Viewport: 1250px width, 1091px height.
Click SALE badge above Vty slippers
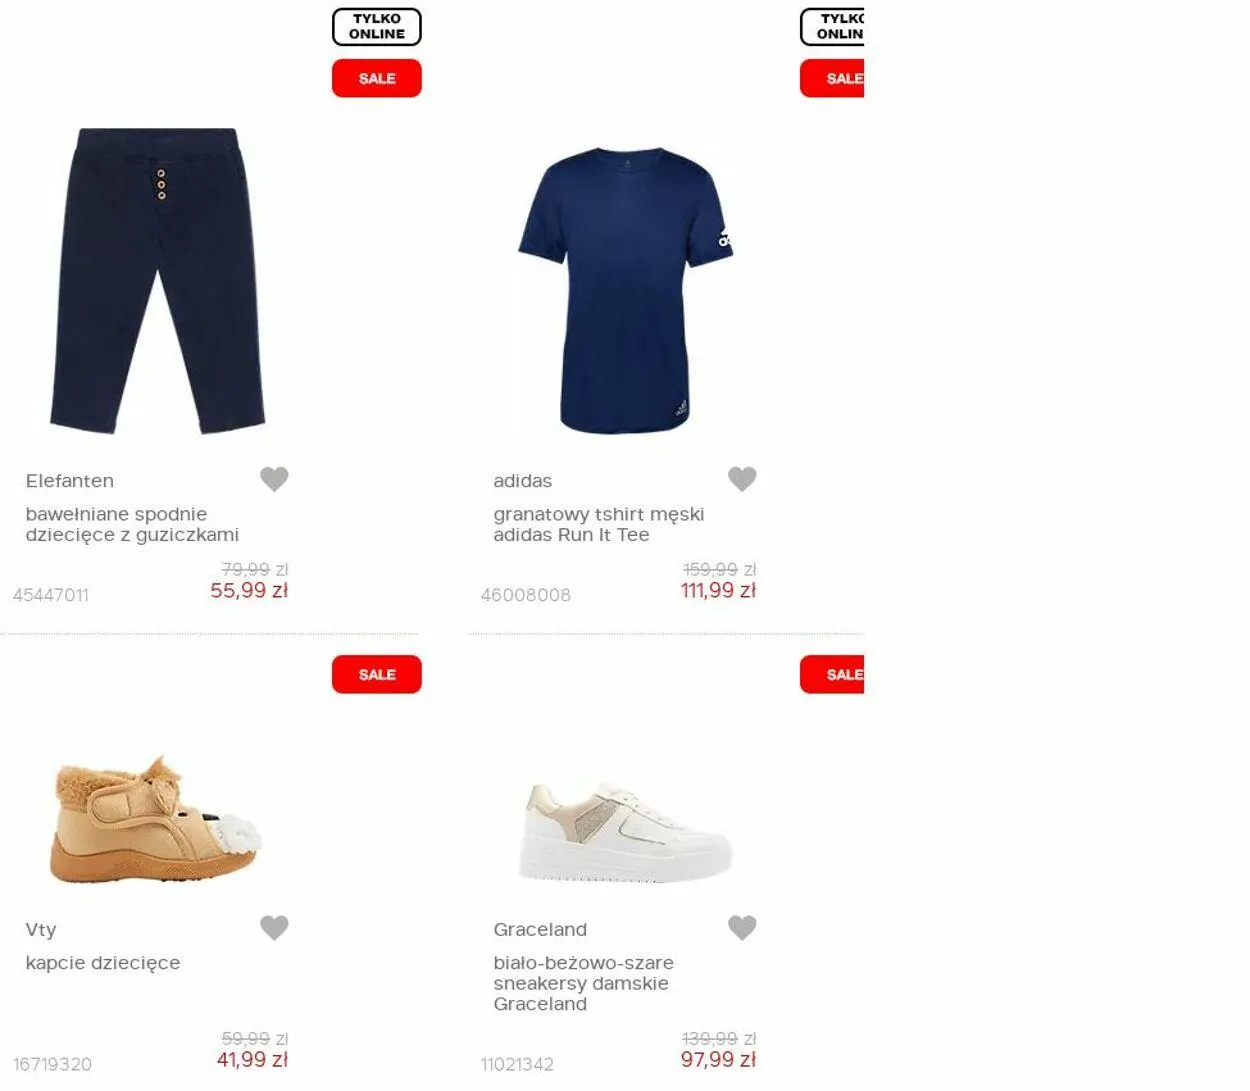(x=377, y=674)
